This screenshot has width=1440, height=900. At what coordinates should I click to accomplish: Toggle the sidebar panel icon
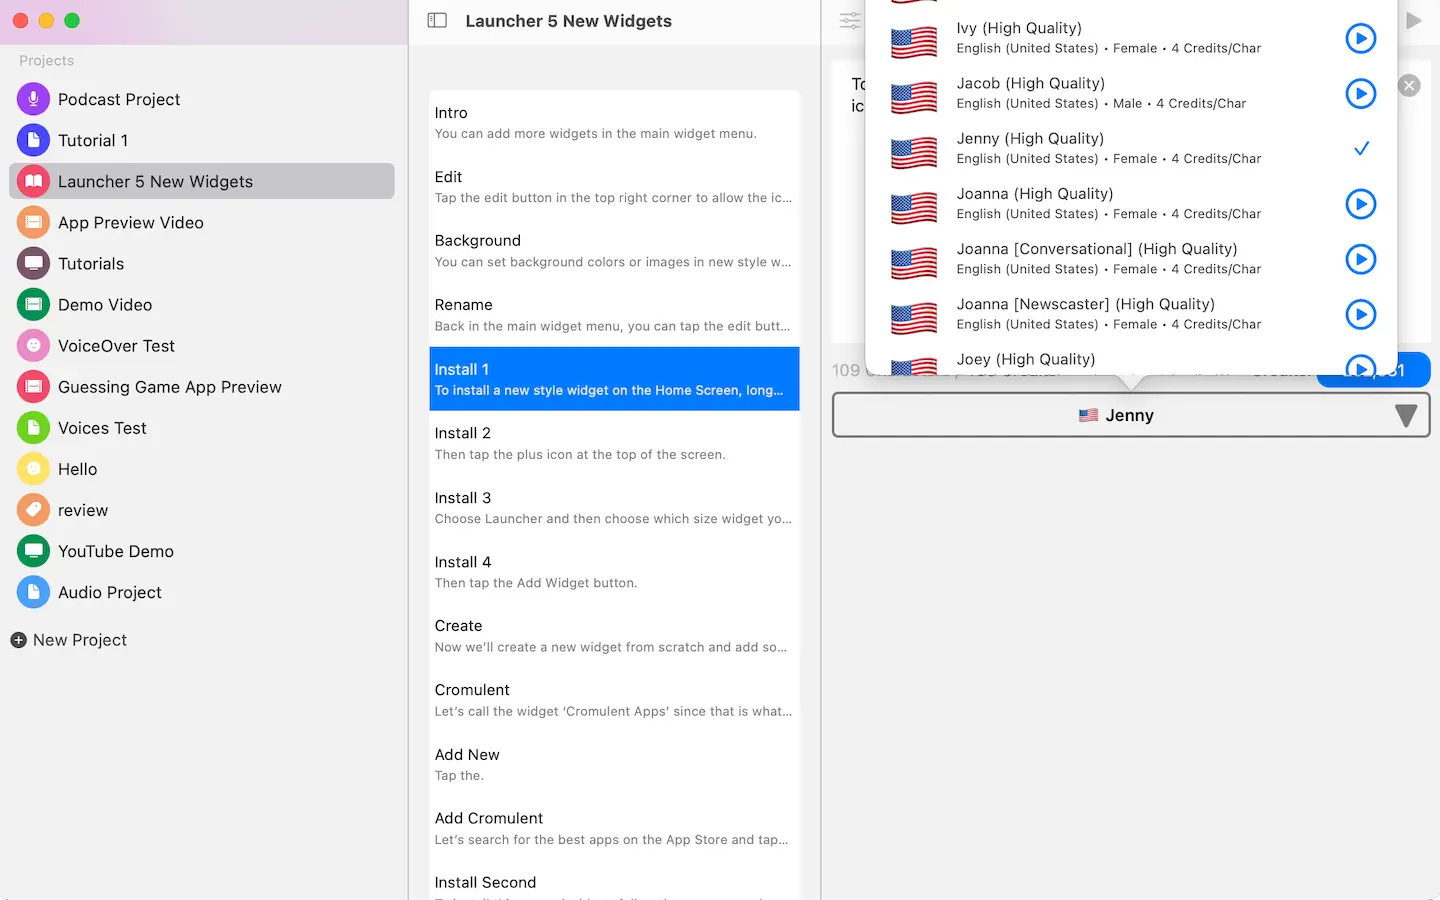(x=437, y=20)
